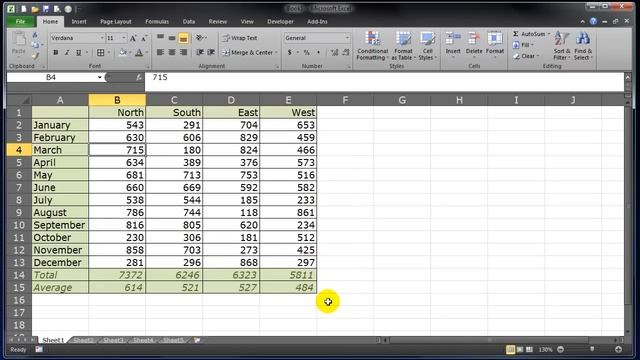The width and height of the screenshot is (640, 360).
Task: Click the Select All corner of the grid
Action: click(19, 100)
